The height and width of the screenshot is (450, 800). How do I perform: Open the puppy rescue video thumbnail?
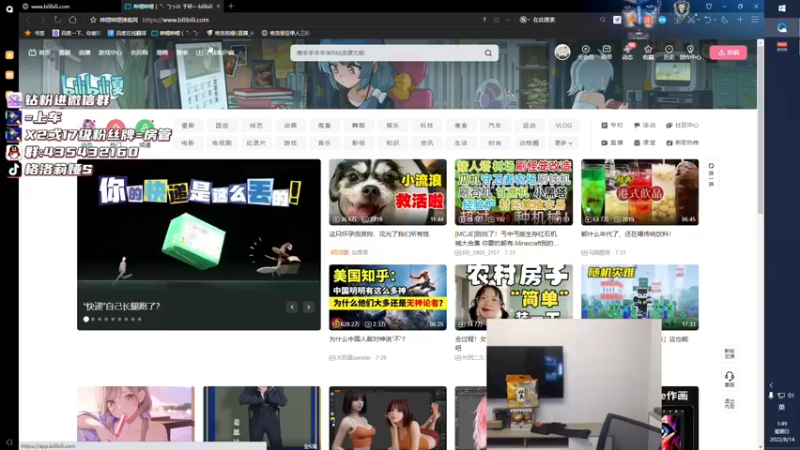[388, 192]
